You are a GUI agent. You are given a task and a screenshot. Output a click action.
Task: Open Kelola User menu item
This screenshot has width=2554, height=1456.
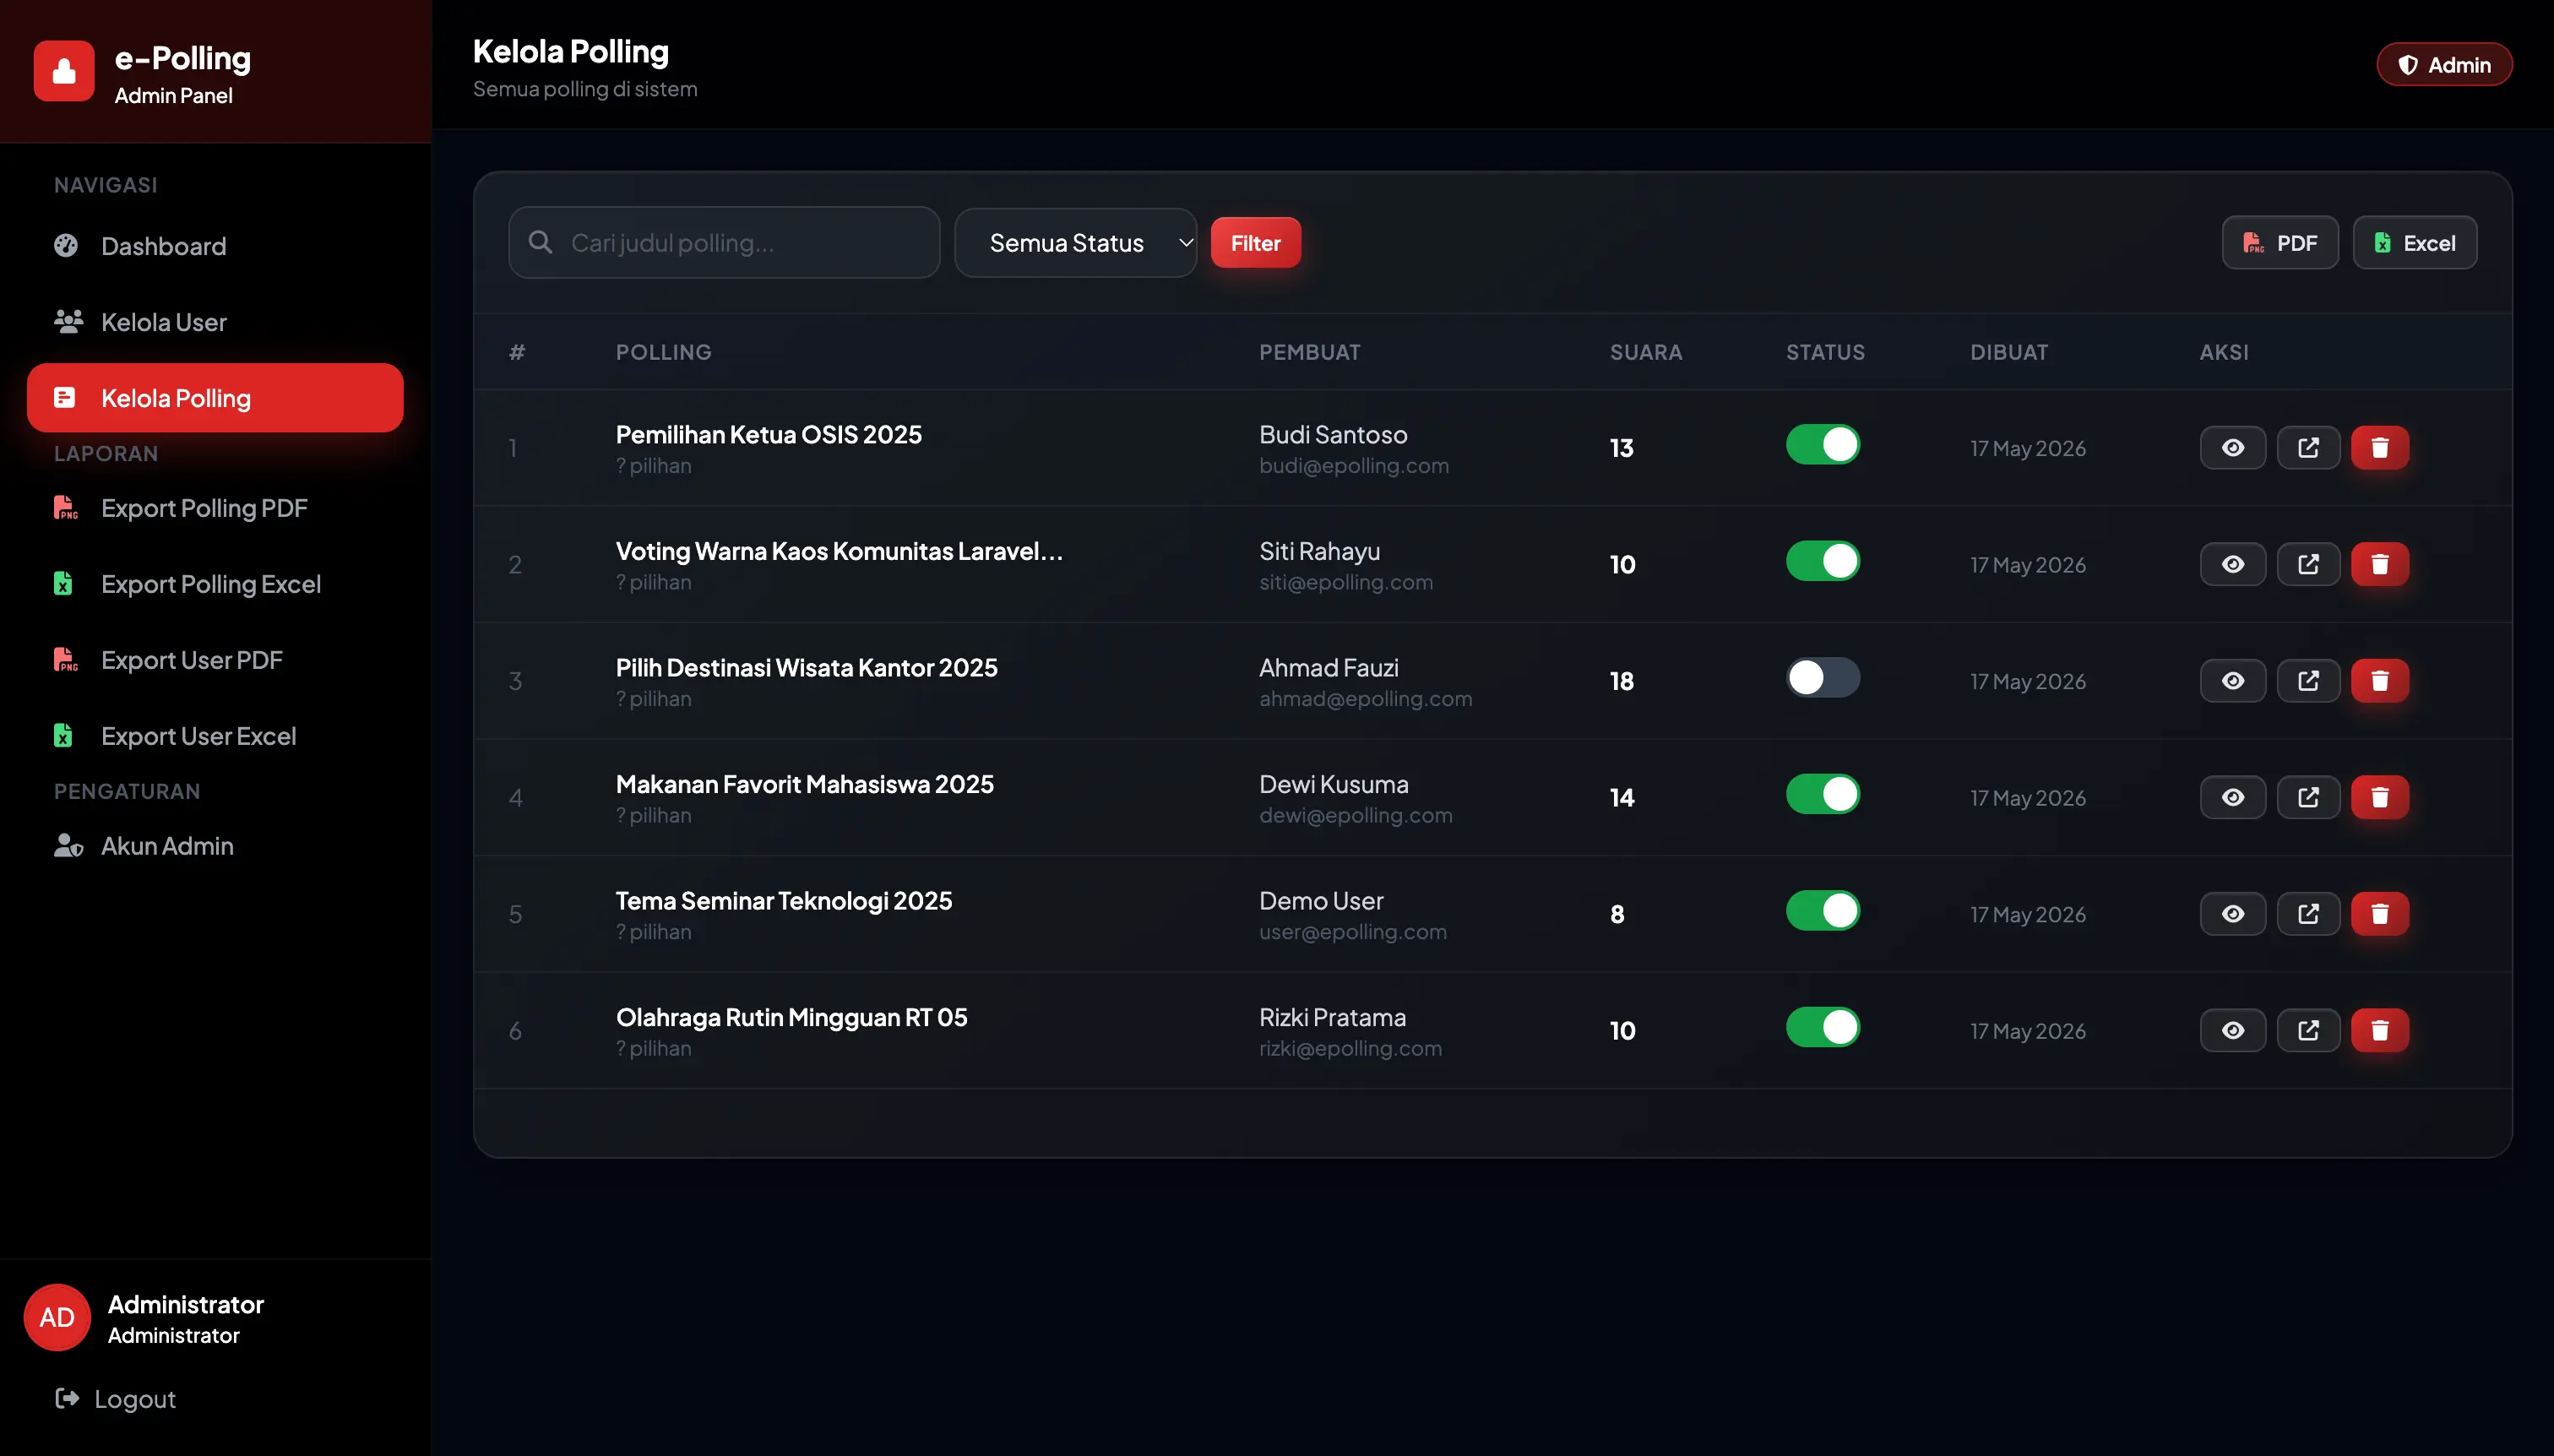click(215, 322)
